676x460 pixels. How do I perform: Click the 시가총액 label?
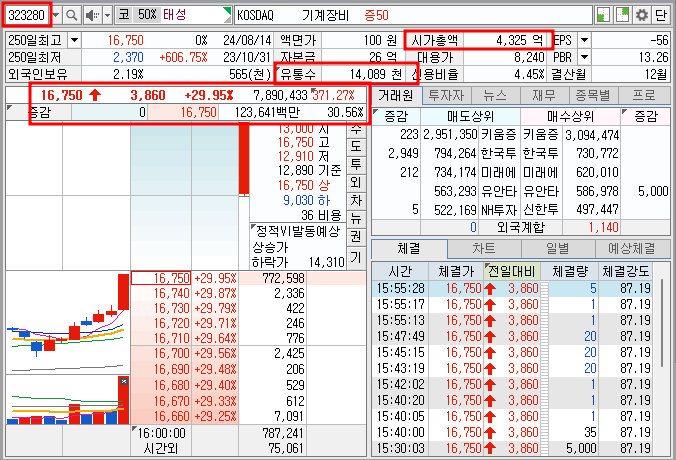pyautogui.click(x=435, y=41)
